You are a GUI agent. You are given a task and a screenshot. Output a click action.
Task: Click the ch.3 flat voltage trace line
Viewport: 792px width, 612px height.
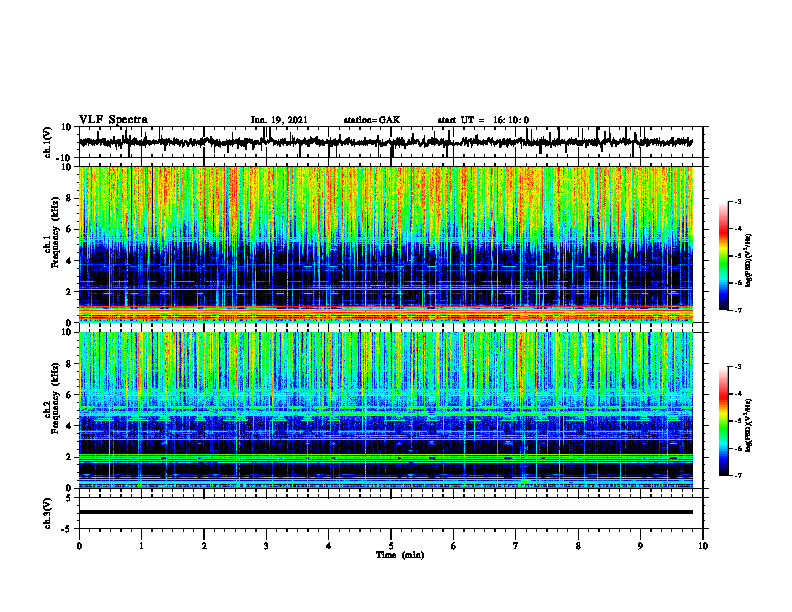coord(386,512)
